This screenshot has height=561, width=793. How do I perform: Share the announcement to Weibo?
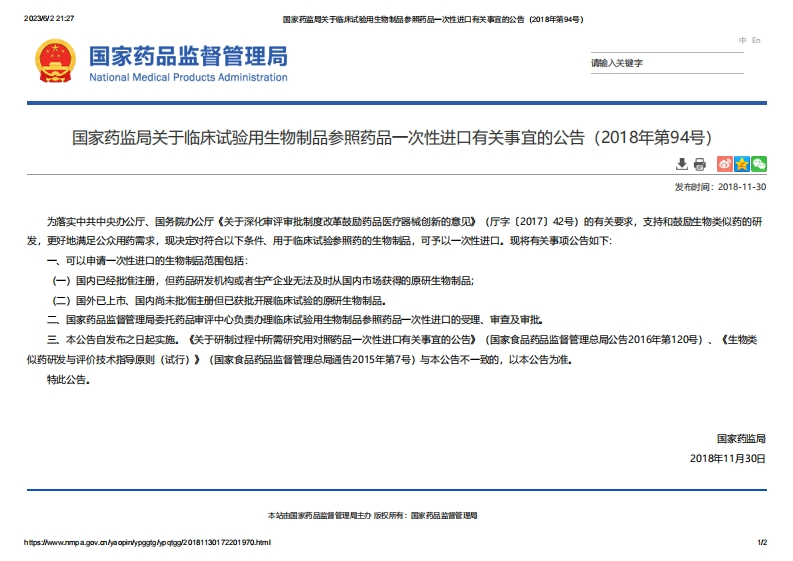coord(725,164)
